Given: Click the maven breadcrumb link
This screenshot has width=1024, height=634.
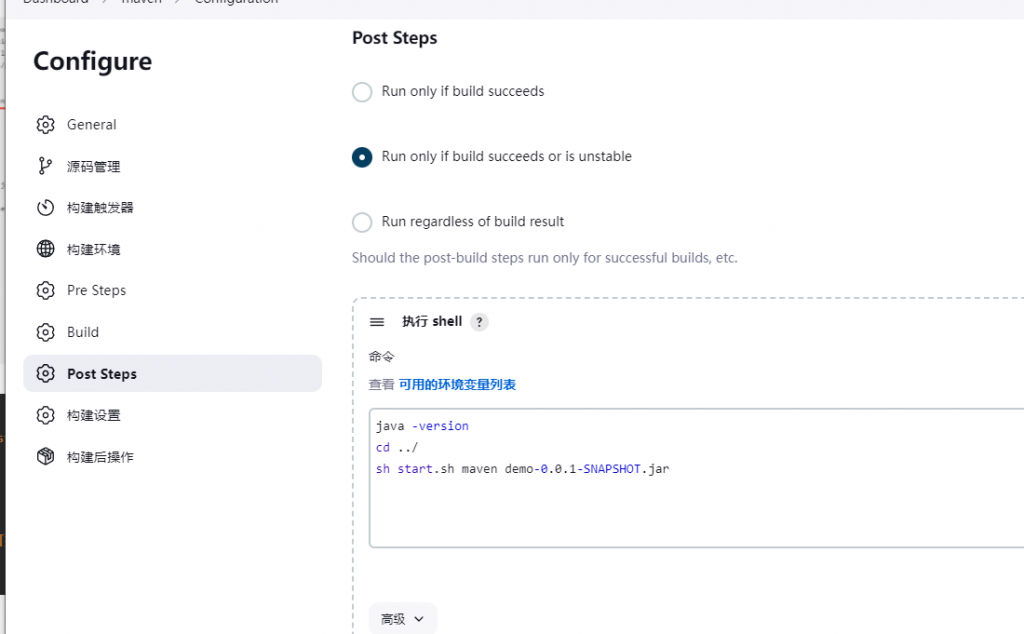Looking at the screenshot, I should click(x=141, y=2).
